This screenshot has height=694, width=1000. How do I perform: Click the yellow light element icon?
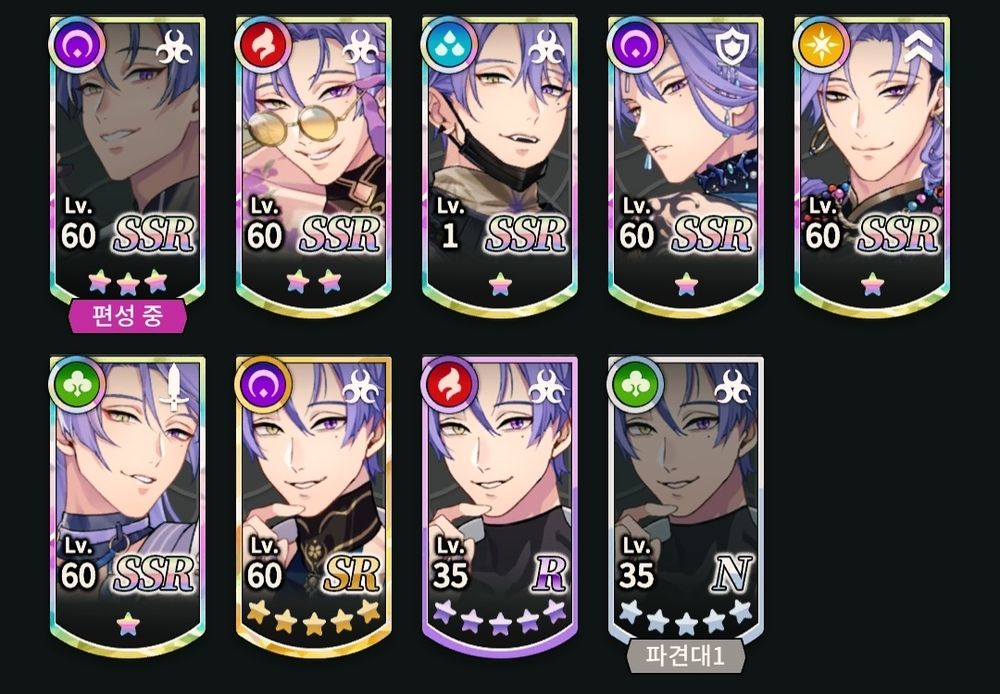821,45
